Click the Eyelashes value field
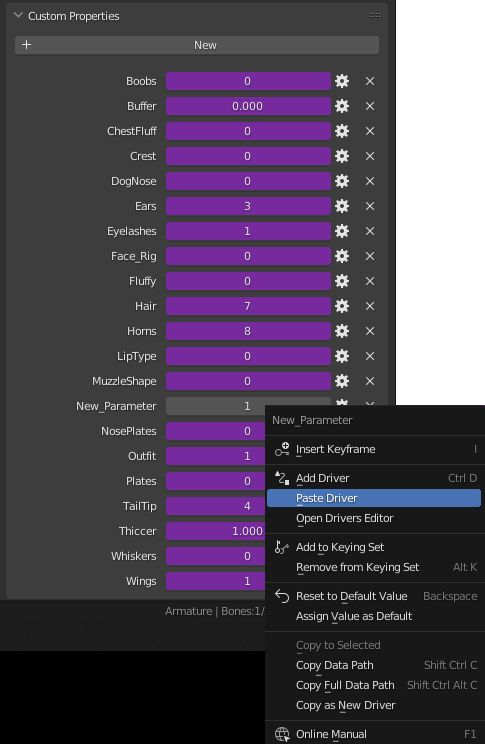This screenshot has height=744, width=485. click(x=248, y=231)
